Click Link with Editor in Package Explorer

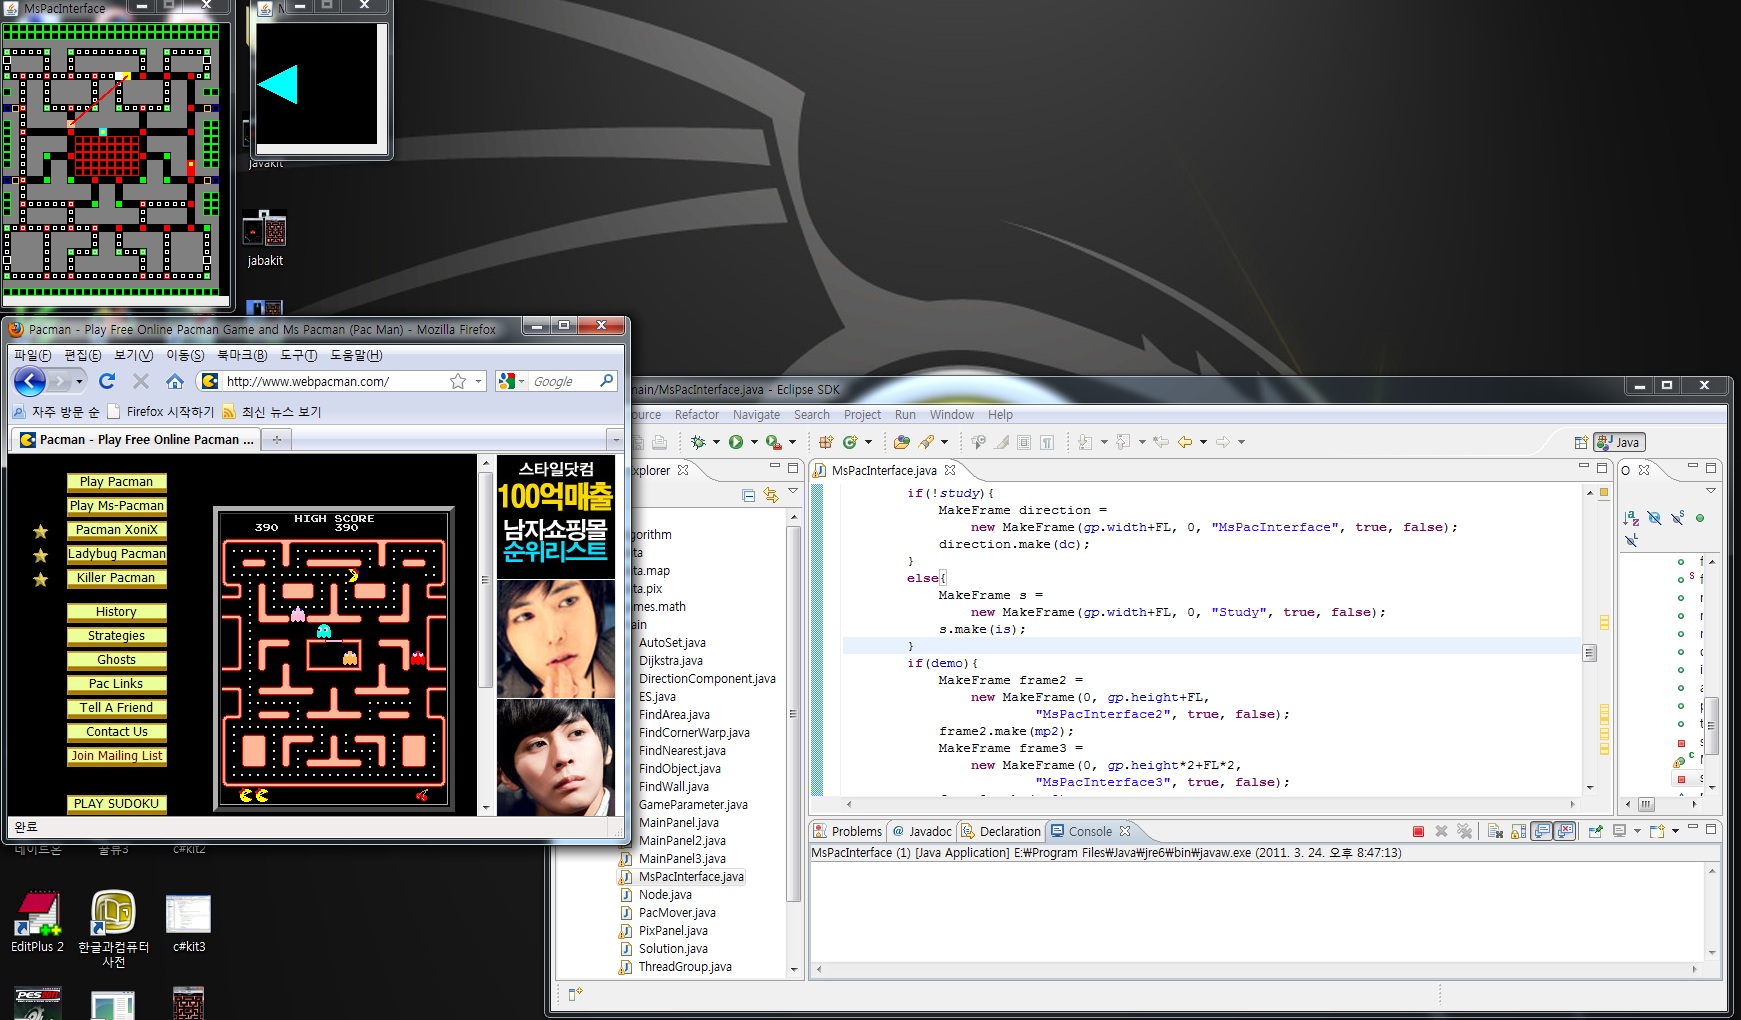pyautogui.click(x=771, y=495)
